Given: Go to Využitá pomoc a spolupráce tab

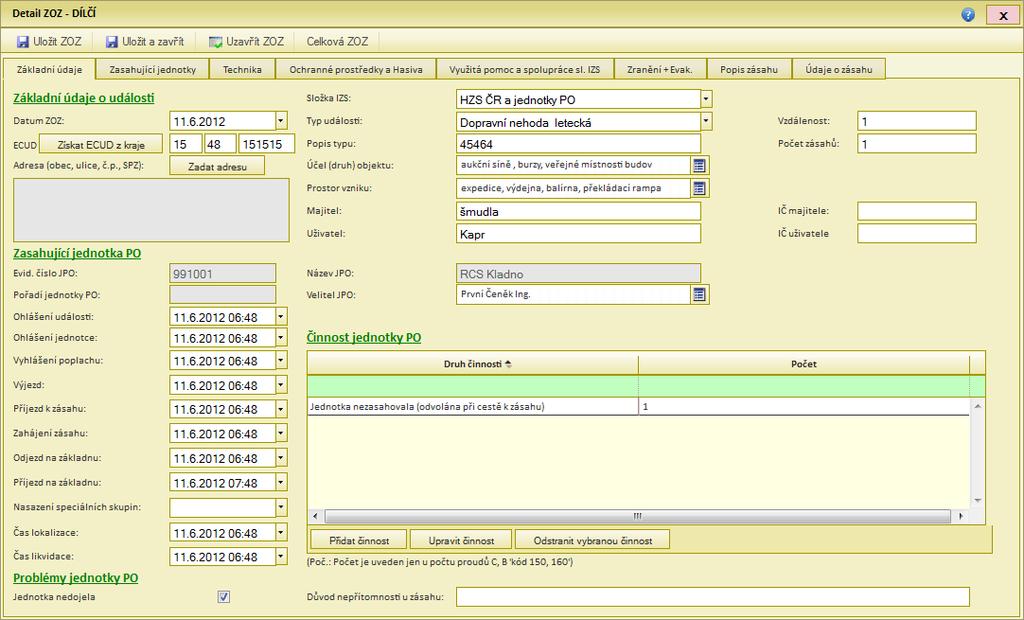Looking at the screenshot, I should tap(524, 69).
